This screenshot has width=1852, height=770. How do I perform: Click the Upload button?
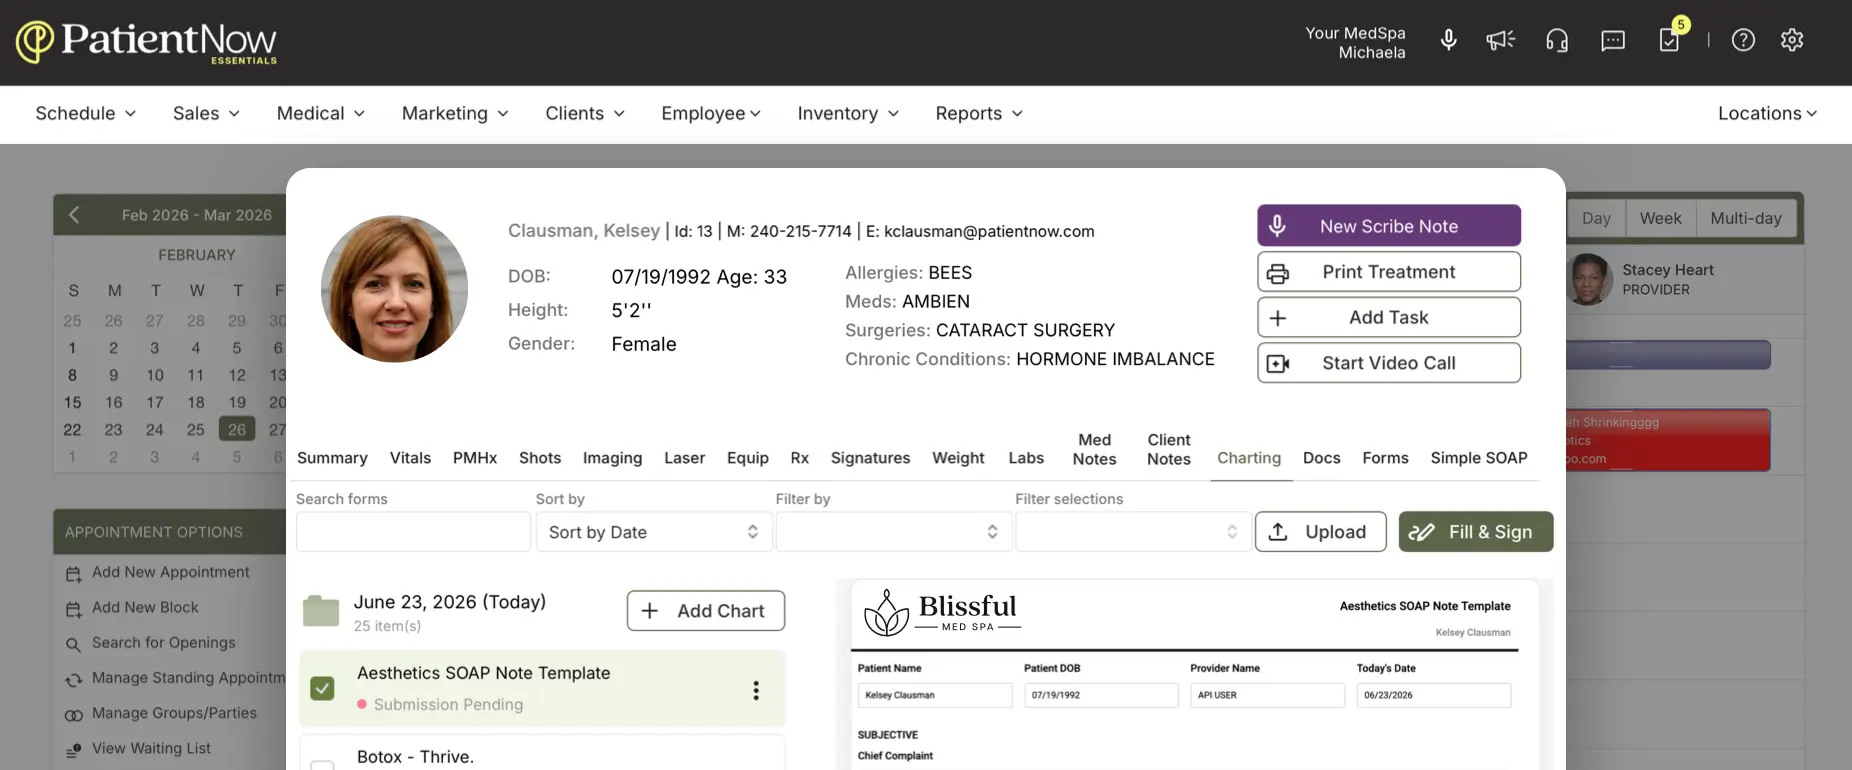pos(1320,532)
